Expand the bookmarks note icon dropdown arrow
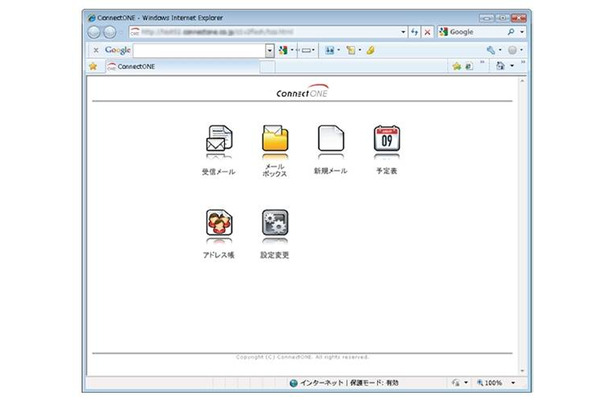This screenshot has height=400, width=610. (x=359, y=50)
